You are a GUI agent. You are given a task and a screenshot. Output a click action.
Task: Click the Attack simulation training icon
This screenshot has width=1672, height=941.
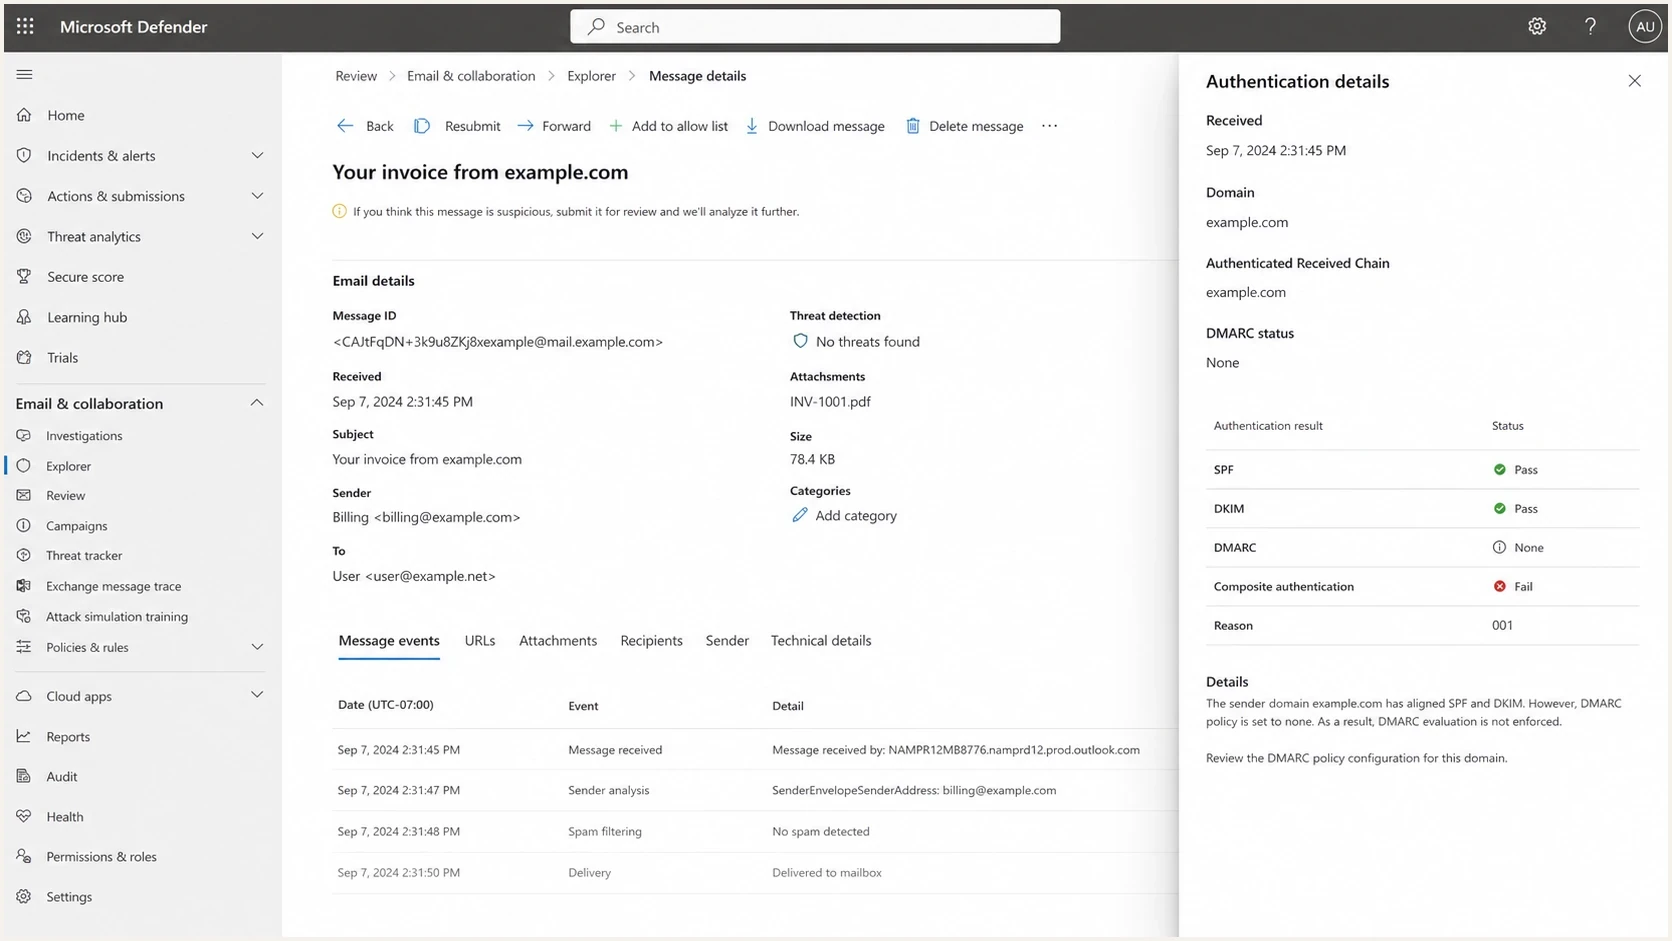24,616
